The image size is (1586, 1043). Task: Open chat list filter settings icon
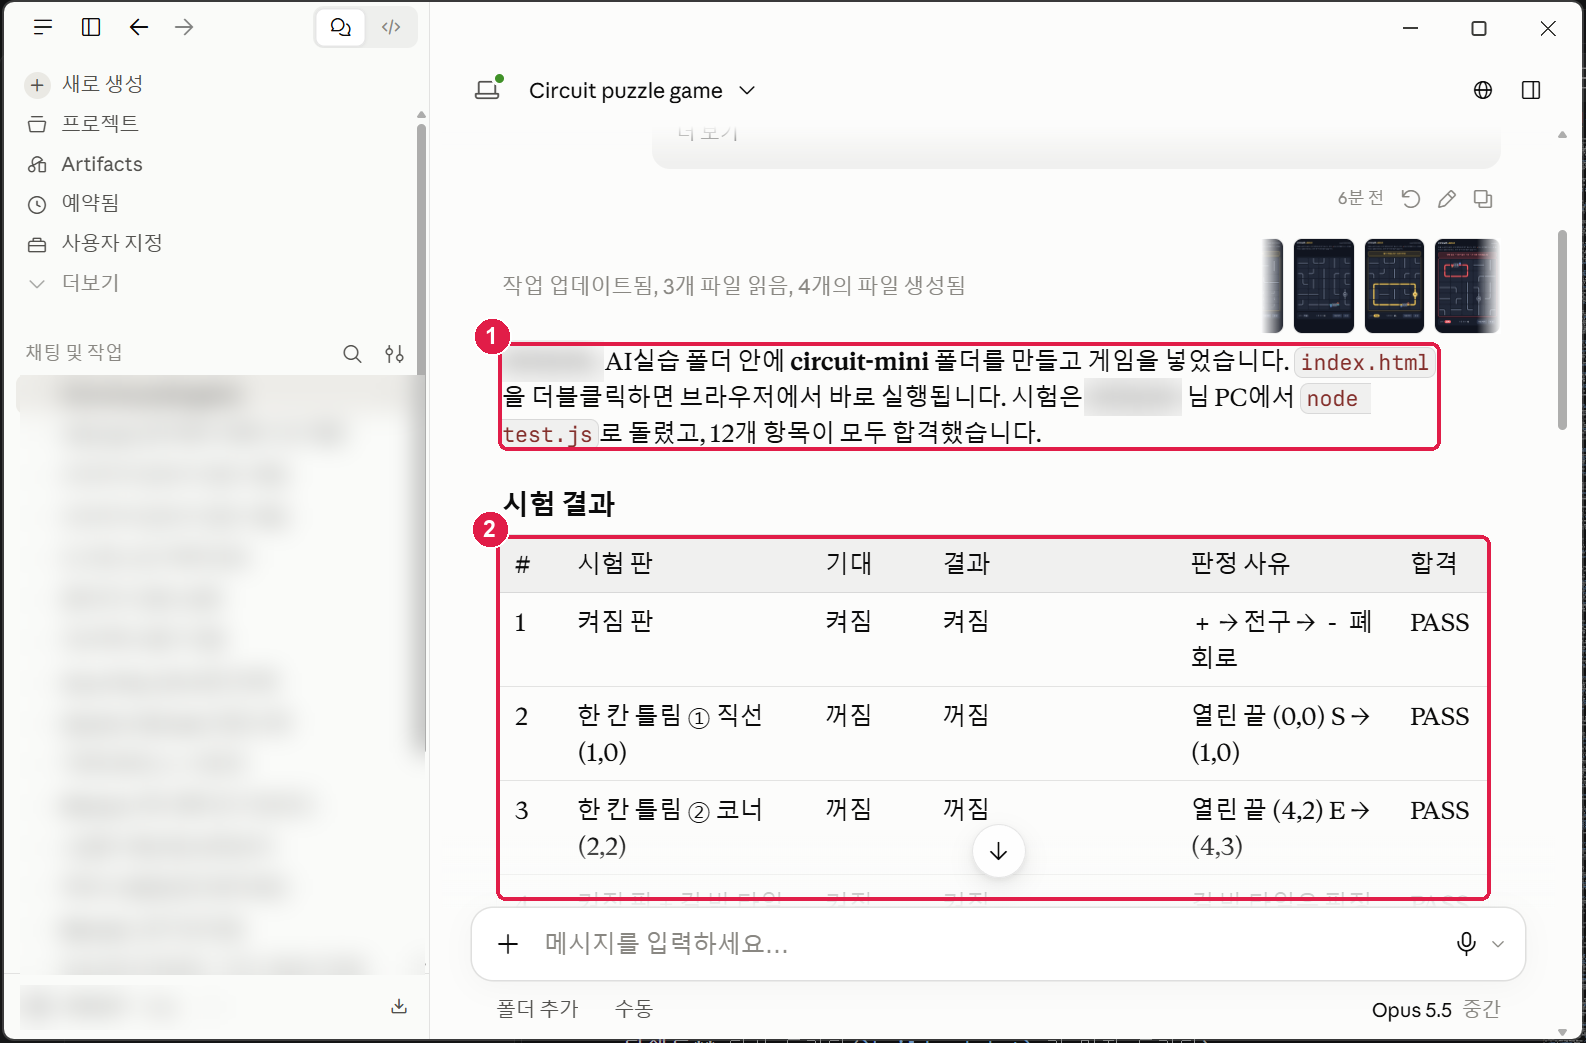(x=395, y=353)
